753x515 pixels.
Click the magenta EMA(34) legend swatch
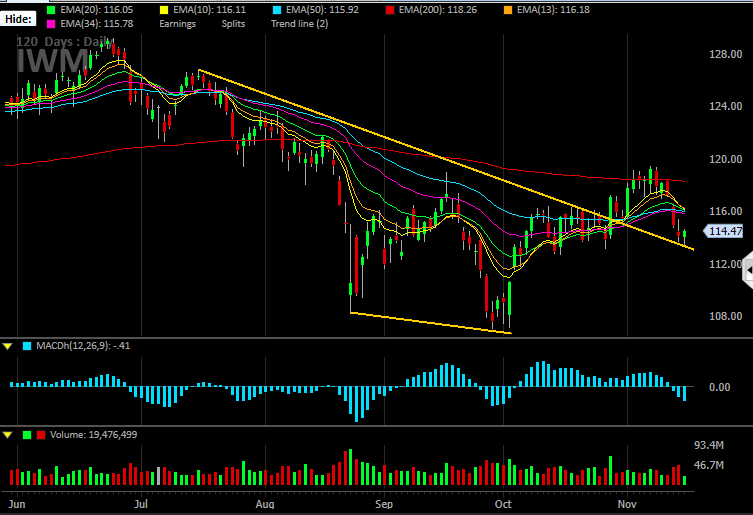tap(51, 24)
